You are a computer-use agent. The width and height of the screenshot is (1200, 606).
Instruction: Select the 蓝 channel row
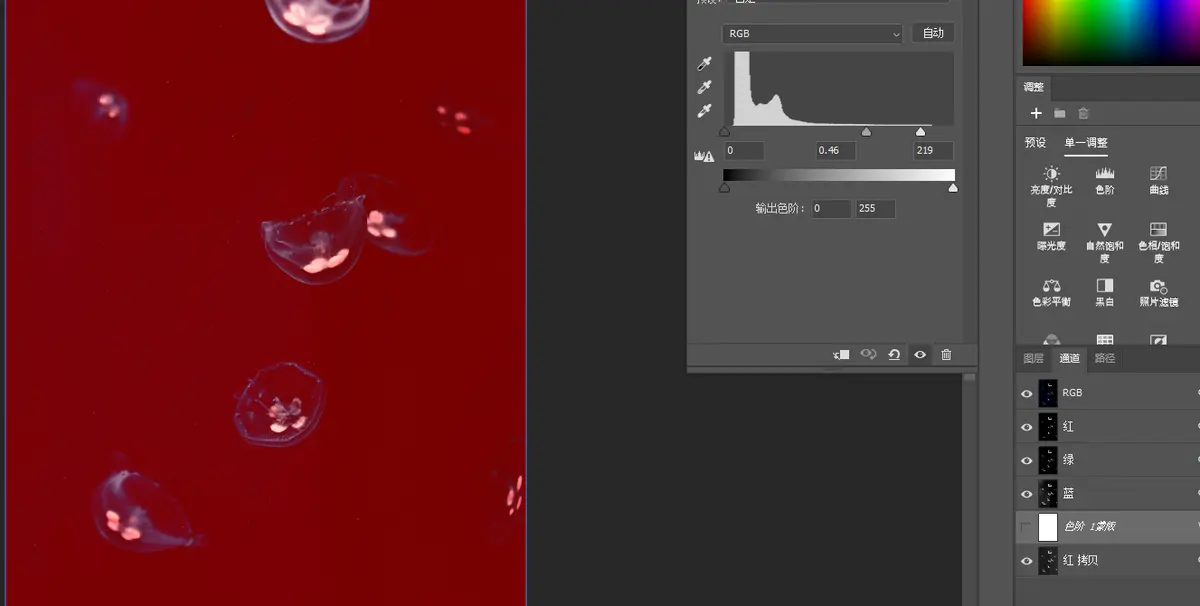(1108, 494)
